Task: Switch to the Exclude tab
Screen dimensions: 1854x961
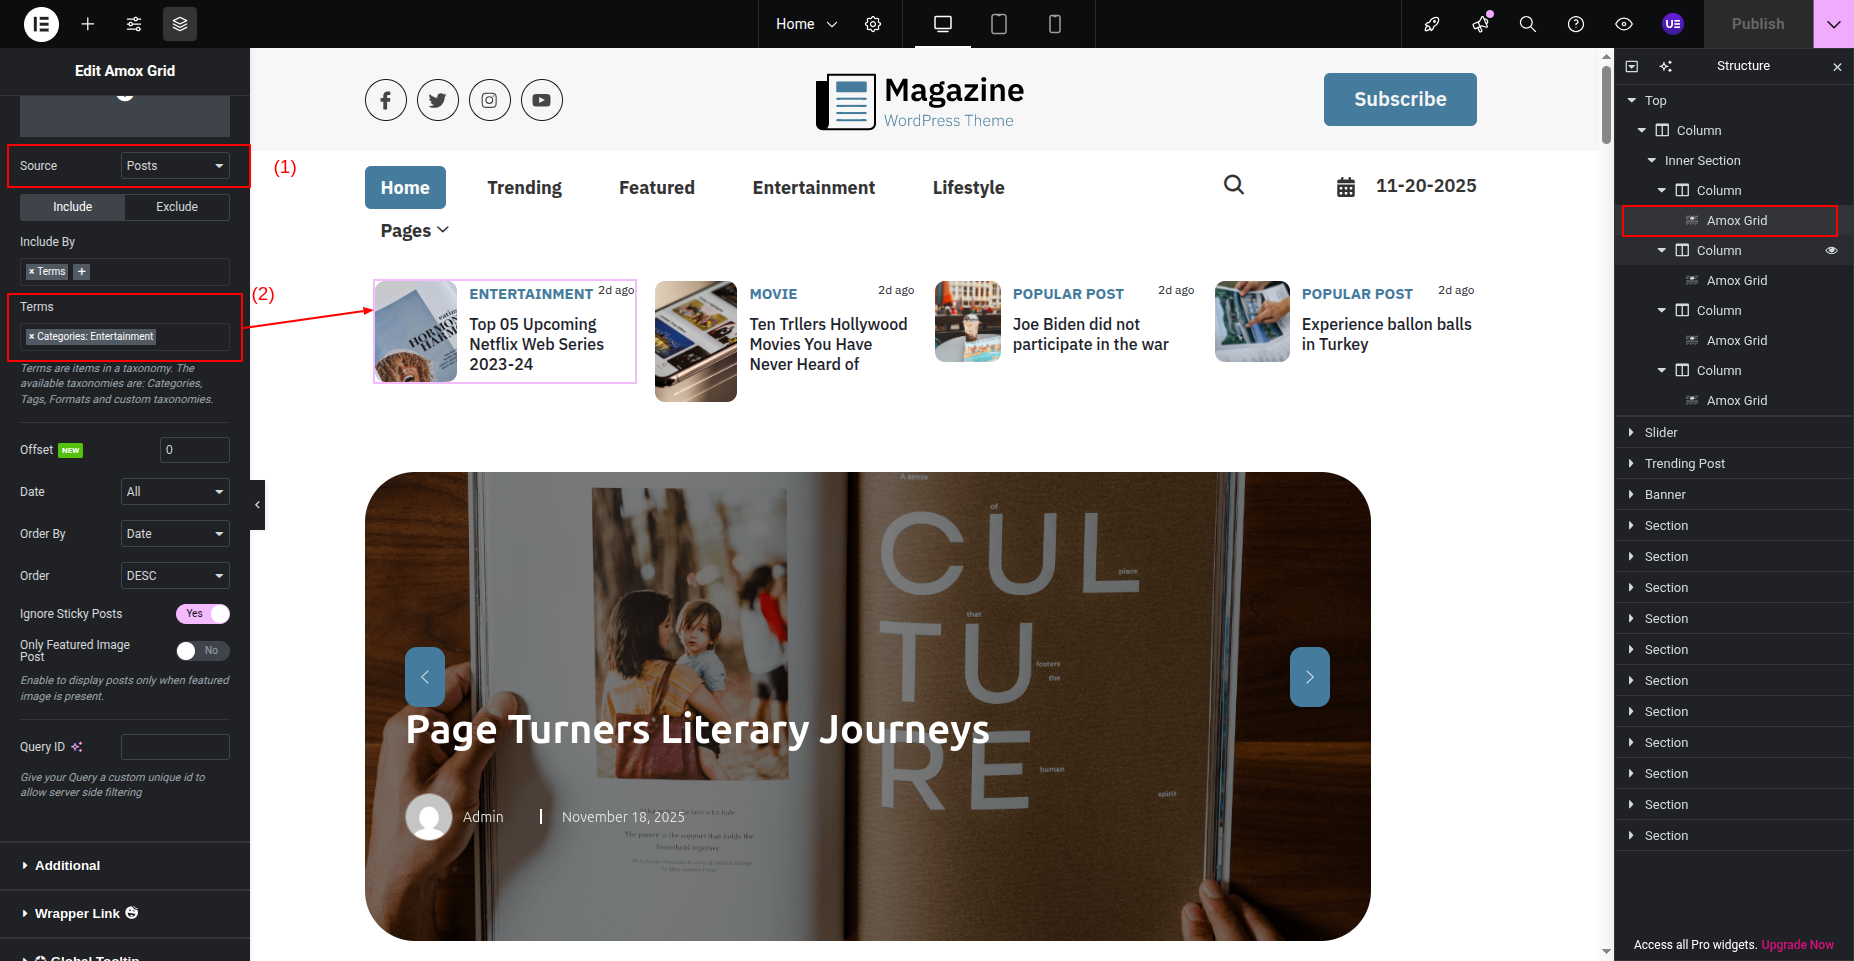Action: point(177,207)
